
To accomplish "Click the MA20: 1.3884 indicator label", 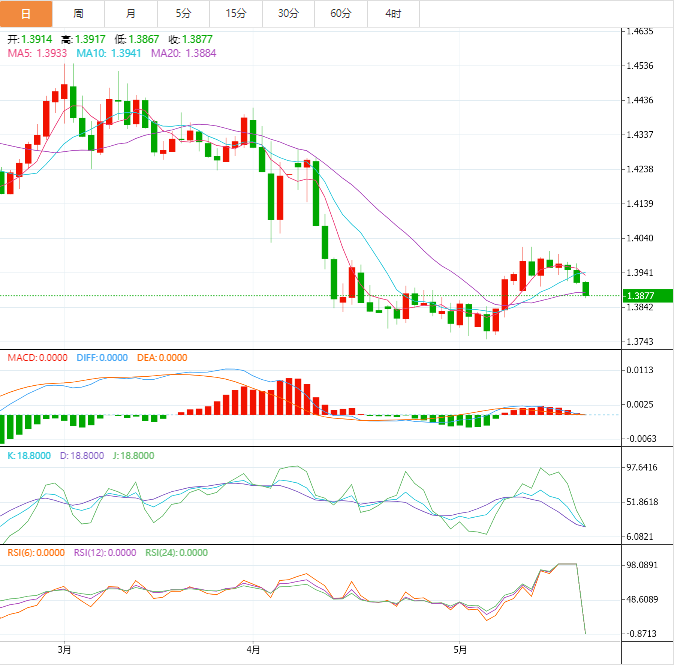I will [x=183, y=54].
